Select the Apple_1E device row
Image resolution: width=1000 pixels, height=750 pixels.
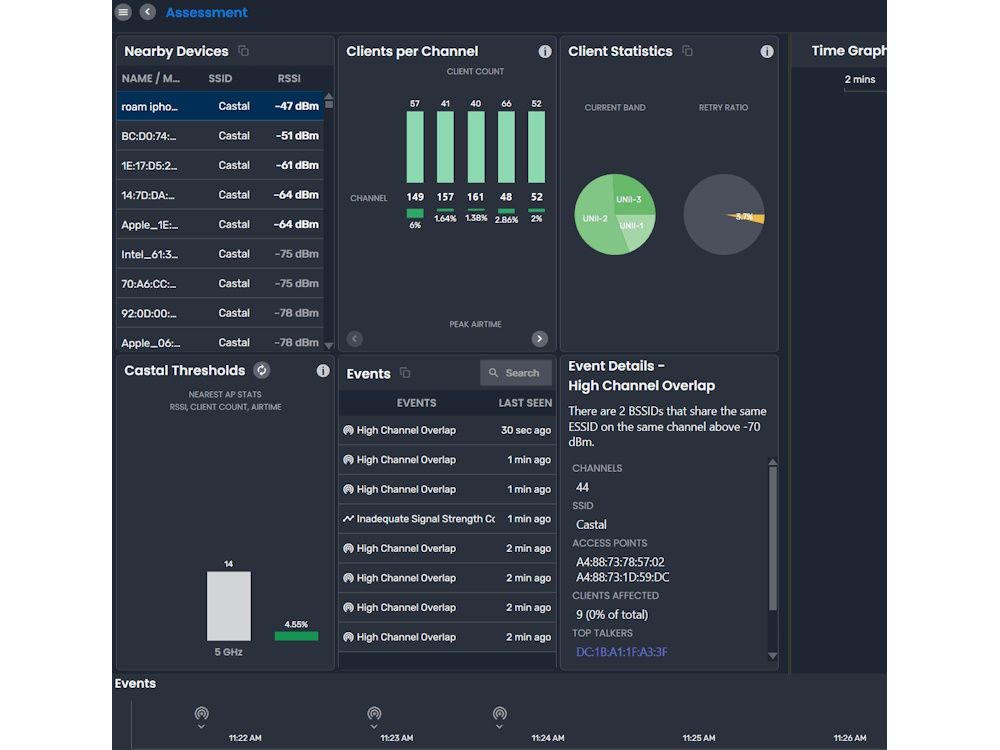pos(220,224)
